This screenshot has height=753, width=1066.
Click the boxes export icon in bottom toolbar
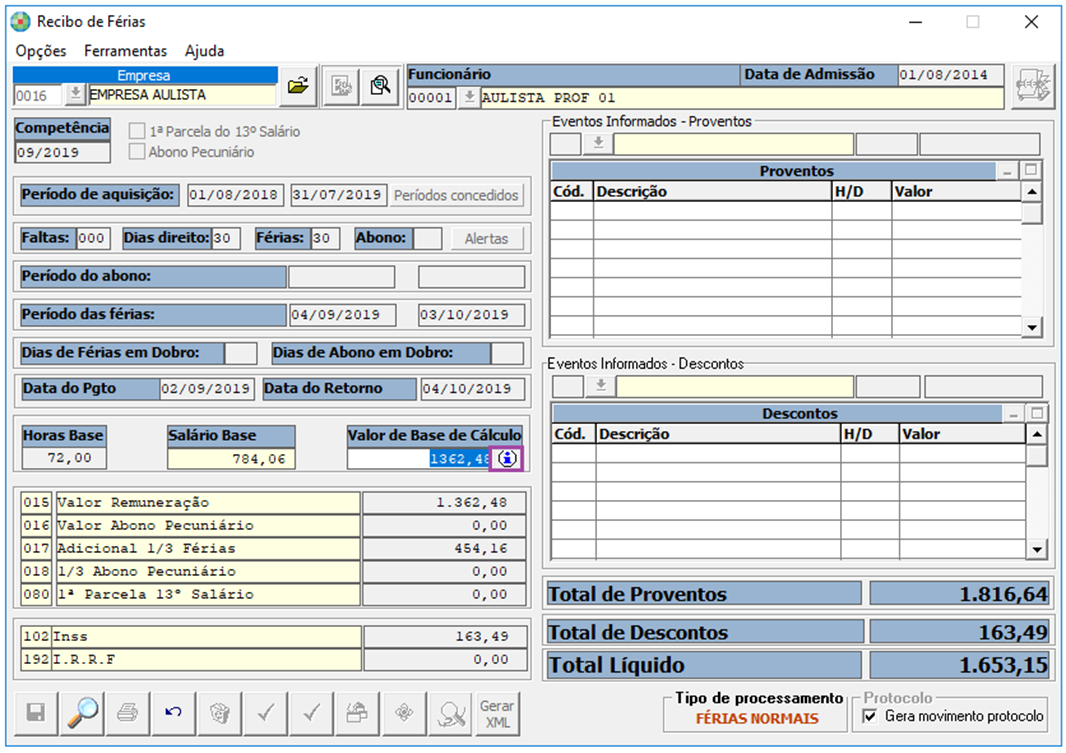358,713
